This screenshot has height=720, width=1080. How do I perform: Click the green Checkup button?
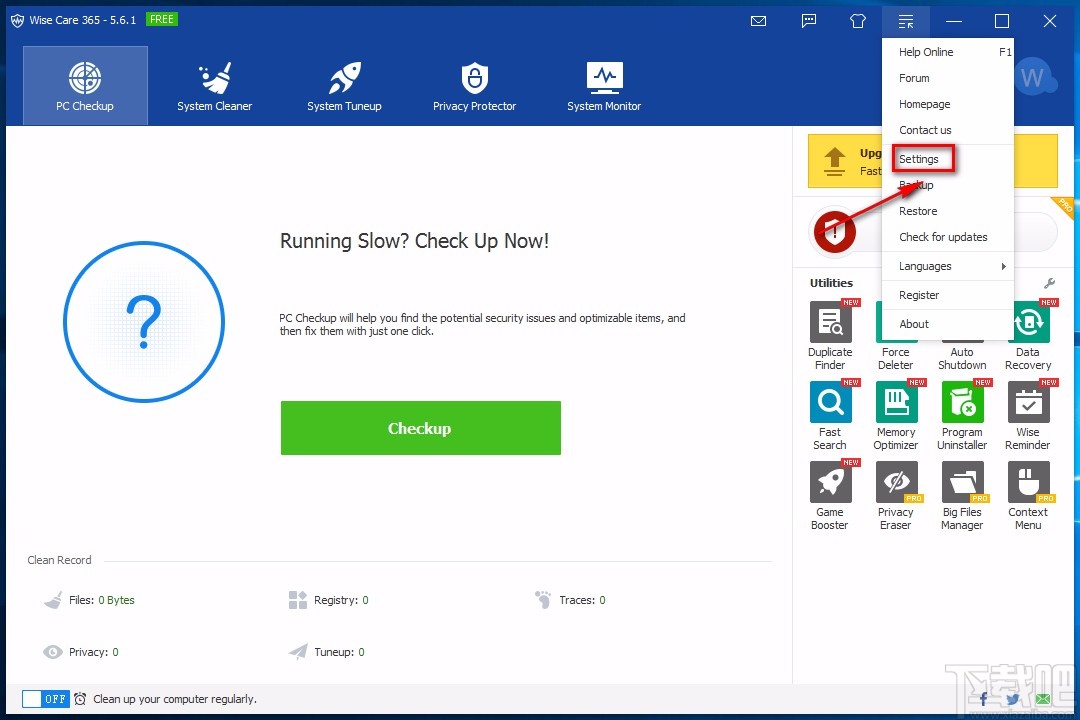[420, 428]
